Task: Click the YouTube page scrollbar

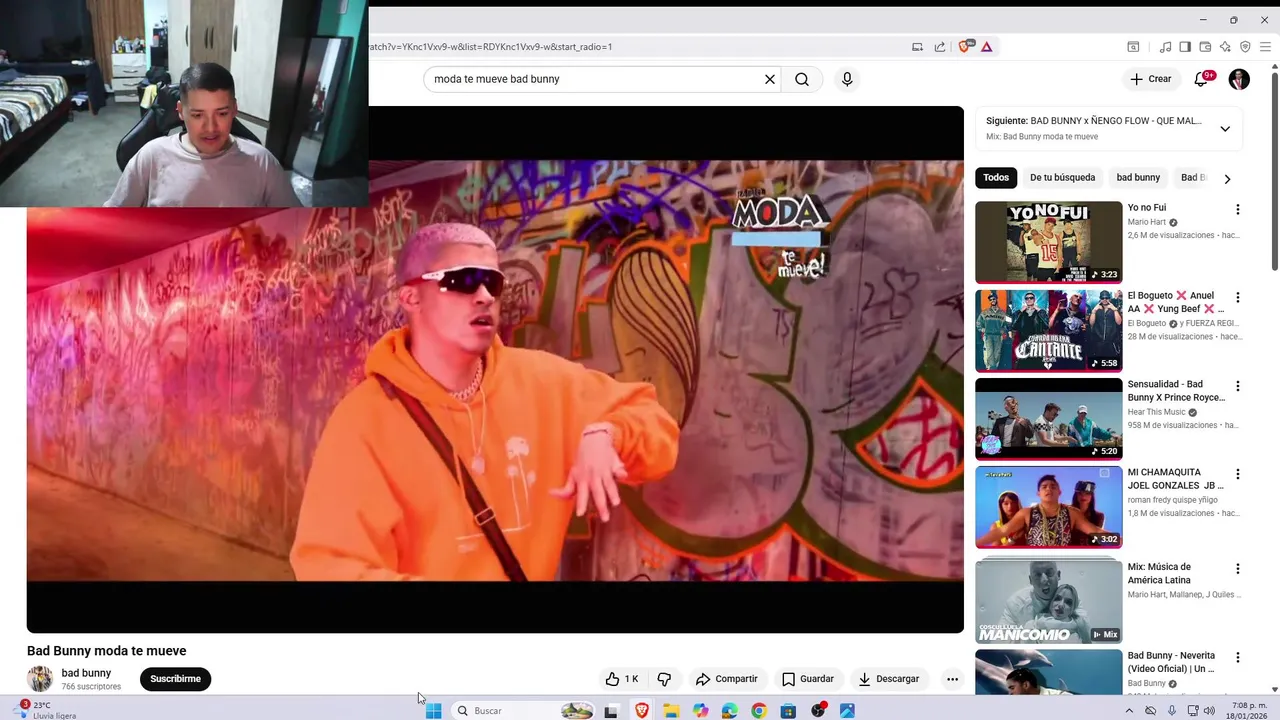Action: tap(1274, 170)
